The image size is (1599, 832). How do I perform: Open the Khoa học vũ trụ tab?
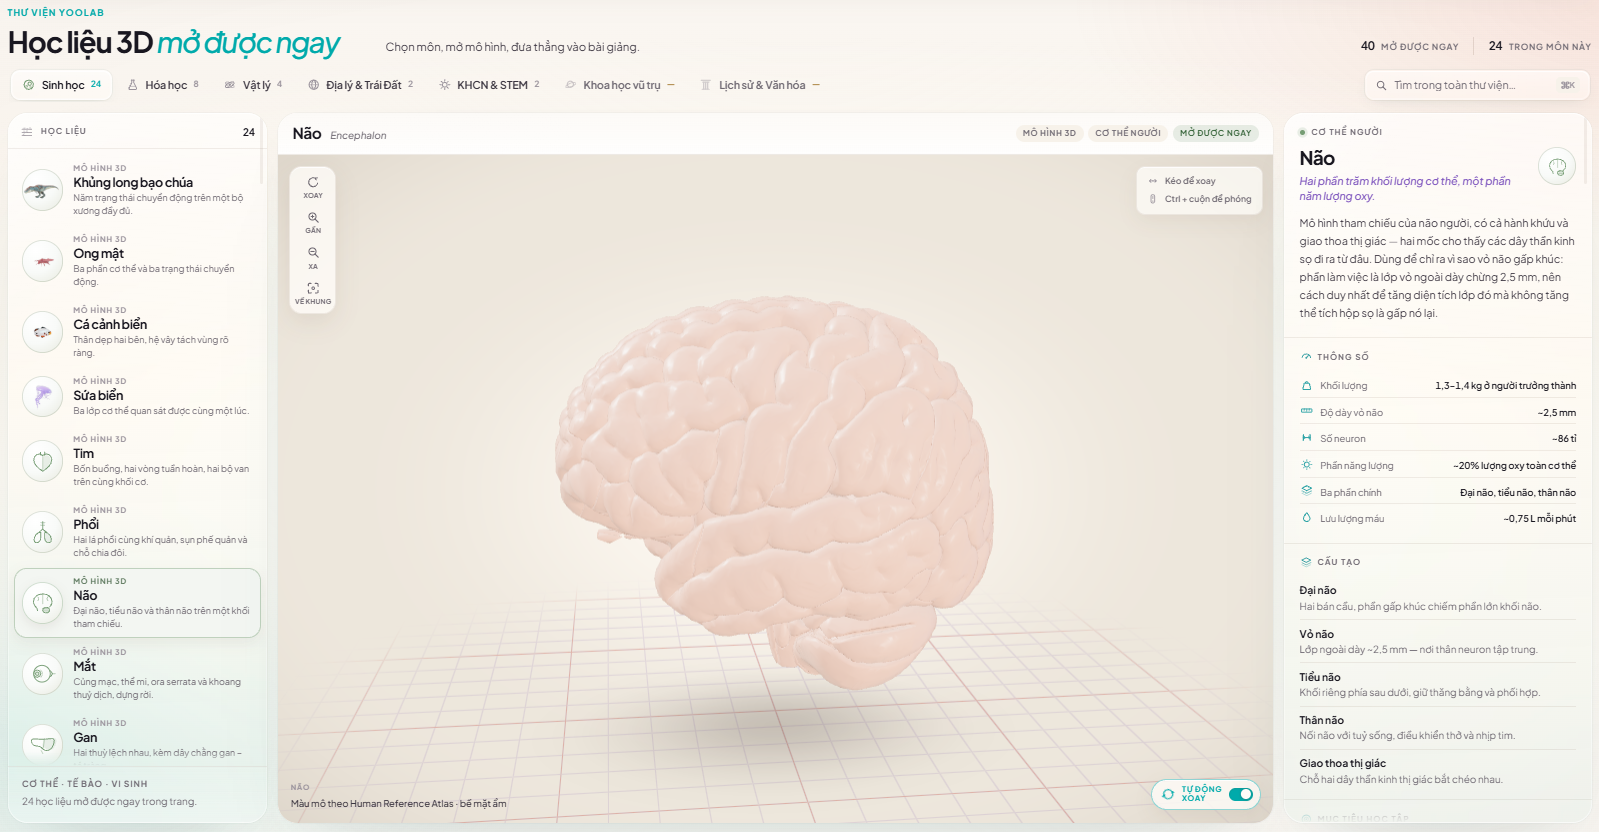(x=620, y=85)
